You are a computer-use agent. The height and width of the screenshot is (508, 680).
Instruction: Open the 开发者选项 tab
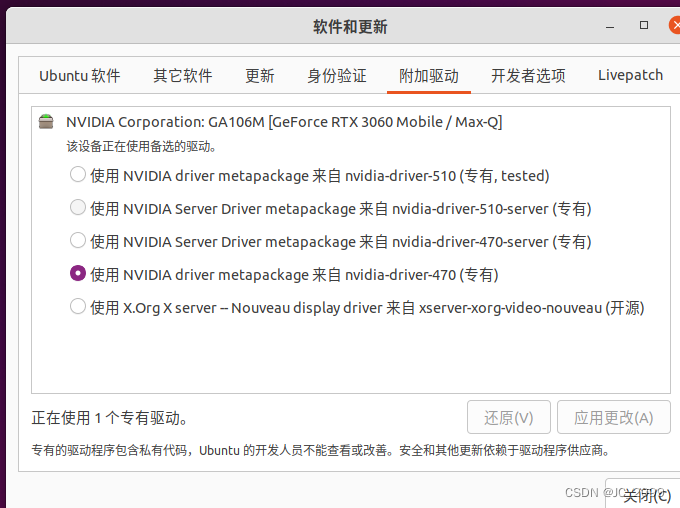528,75
